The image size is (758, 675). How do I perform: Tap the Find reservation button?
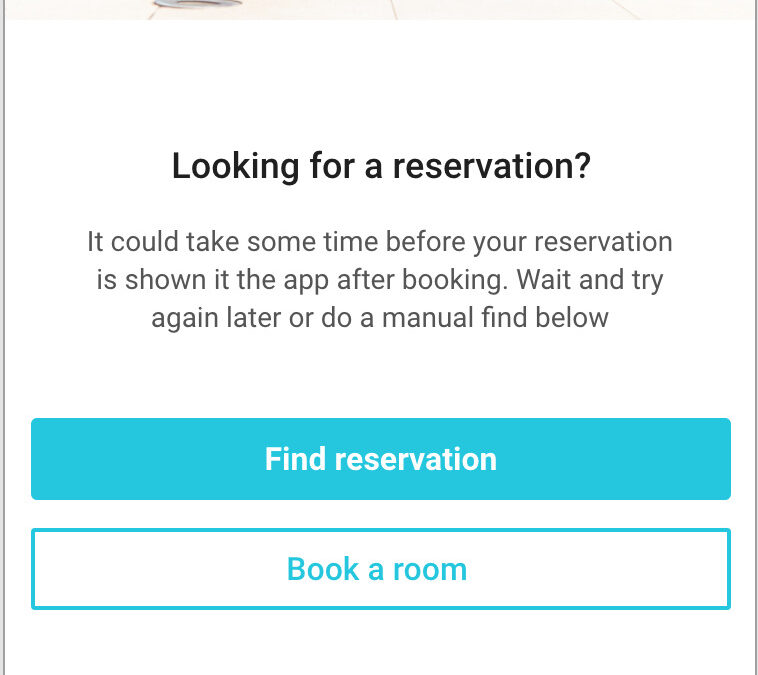[381, 459]
